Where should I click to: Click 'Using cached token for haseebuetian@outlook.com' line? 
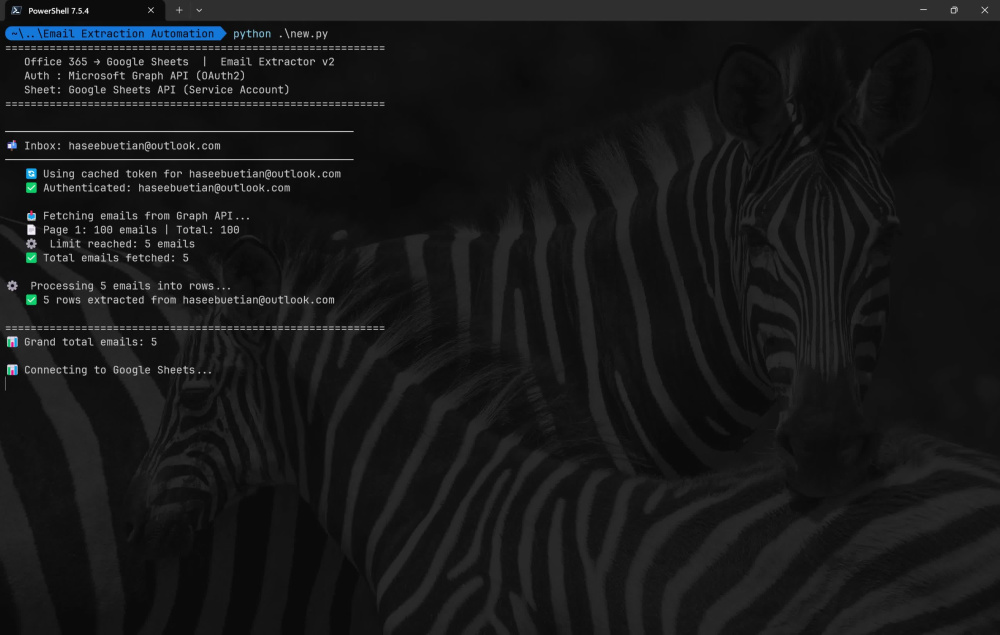pos(192,174)
